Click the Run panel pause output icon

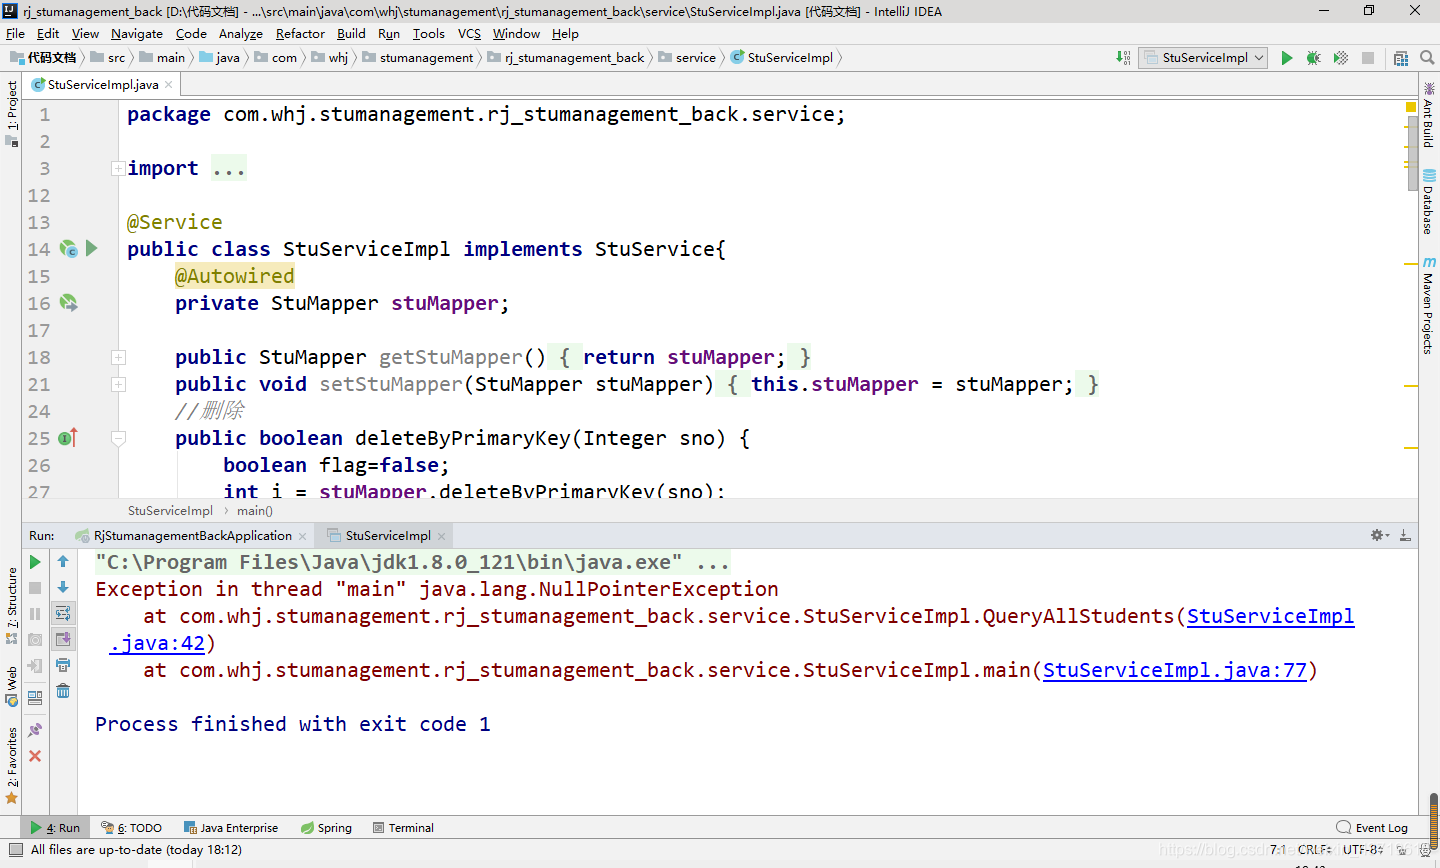click(x=35, y=614)
